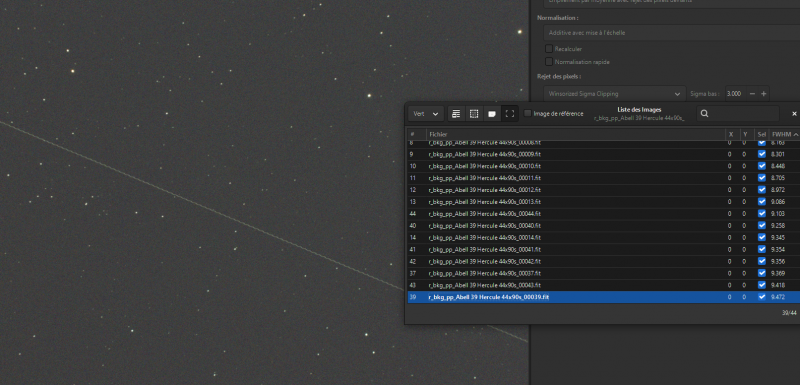Open the Additive avec mise à l'échelle dropdown
800x385 pixels.
(x=671, y=33)
